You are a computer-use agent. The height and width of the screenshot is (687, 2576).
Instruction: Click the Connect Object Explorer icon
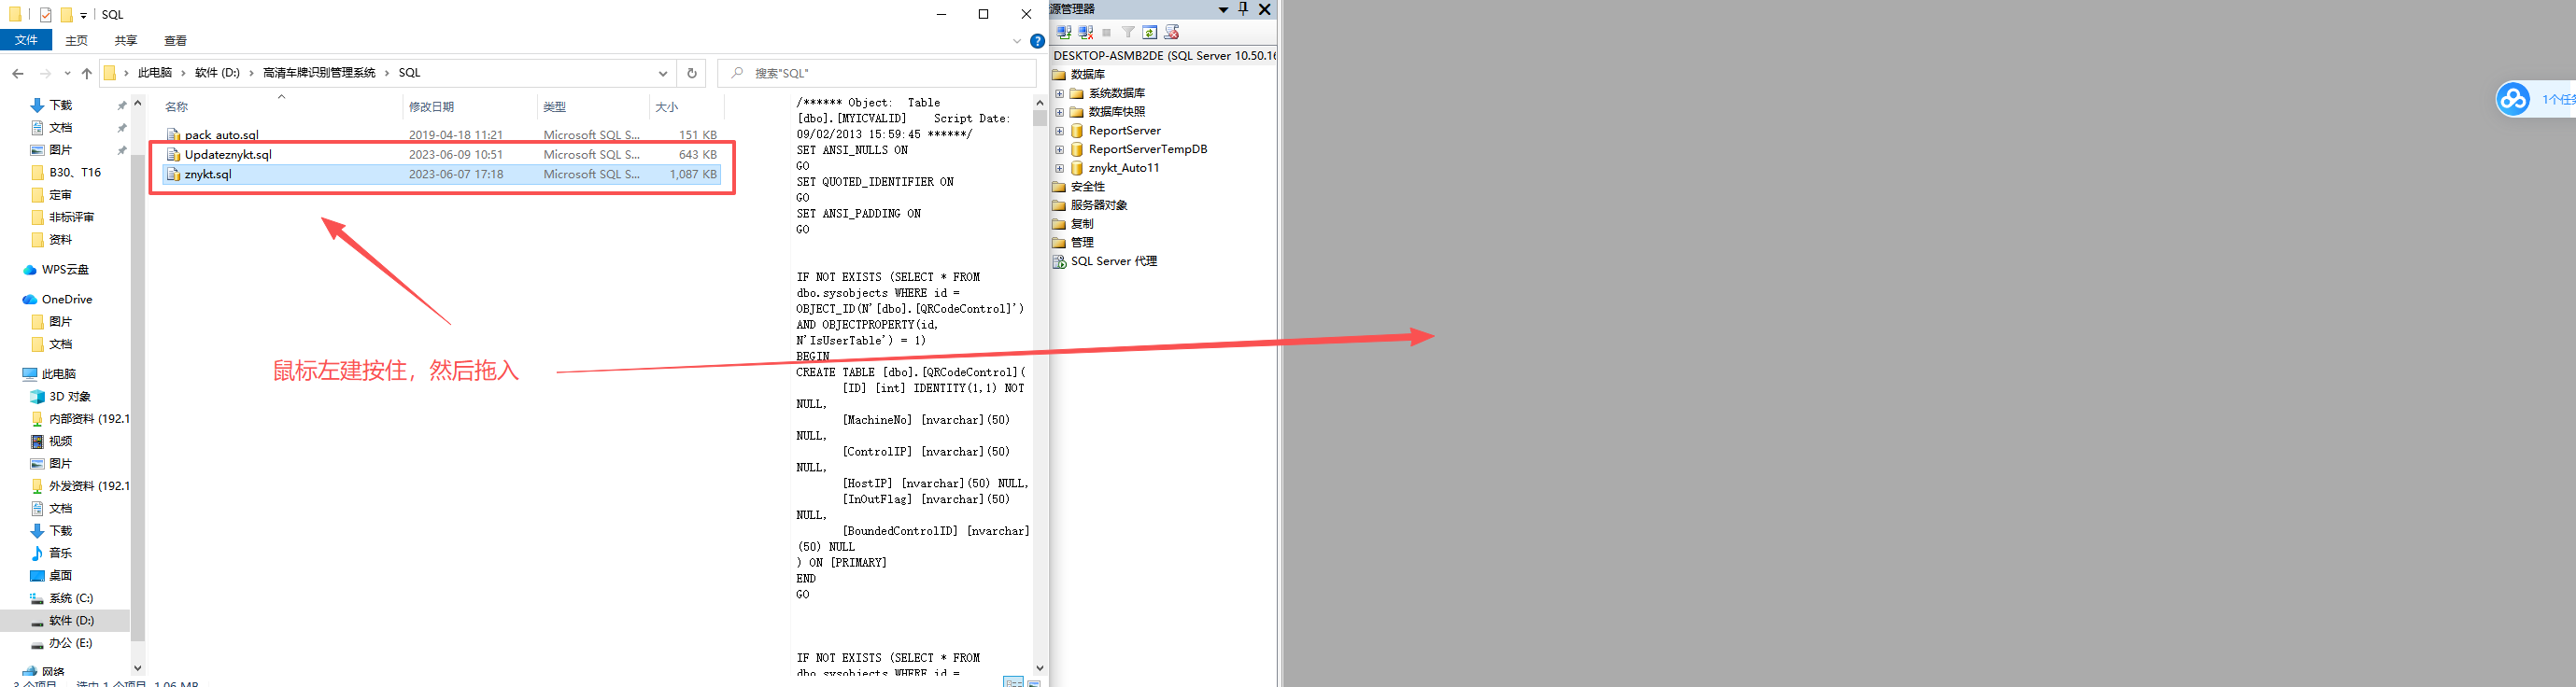coord(1064,32)
